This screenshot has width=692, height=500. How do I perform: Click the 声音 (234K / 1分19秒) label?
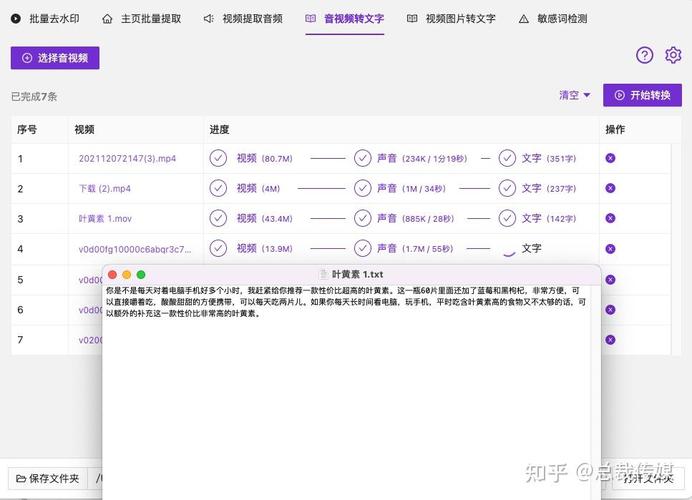point(422,158)
